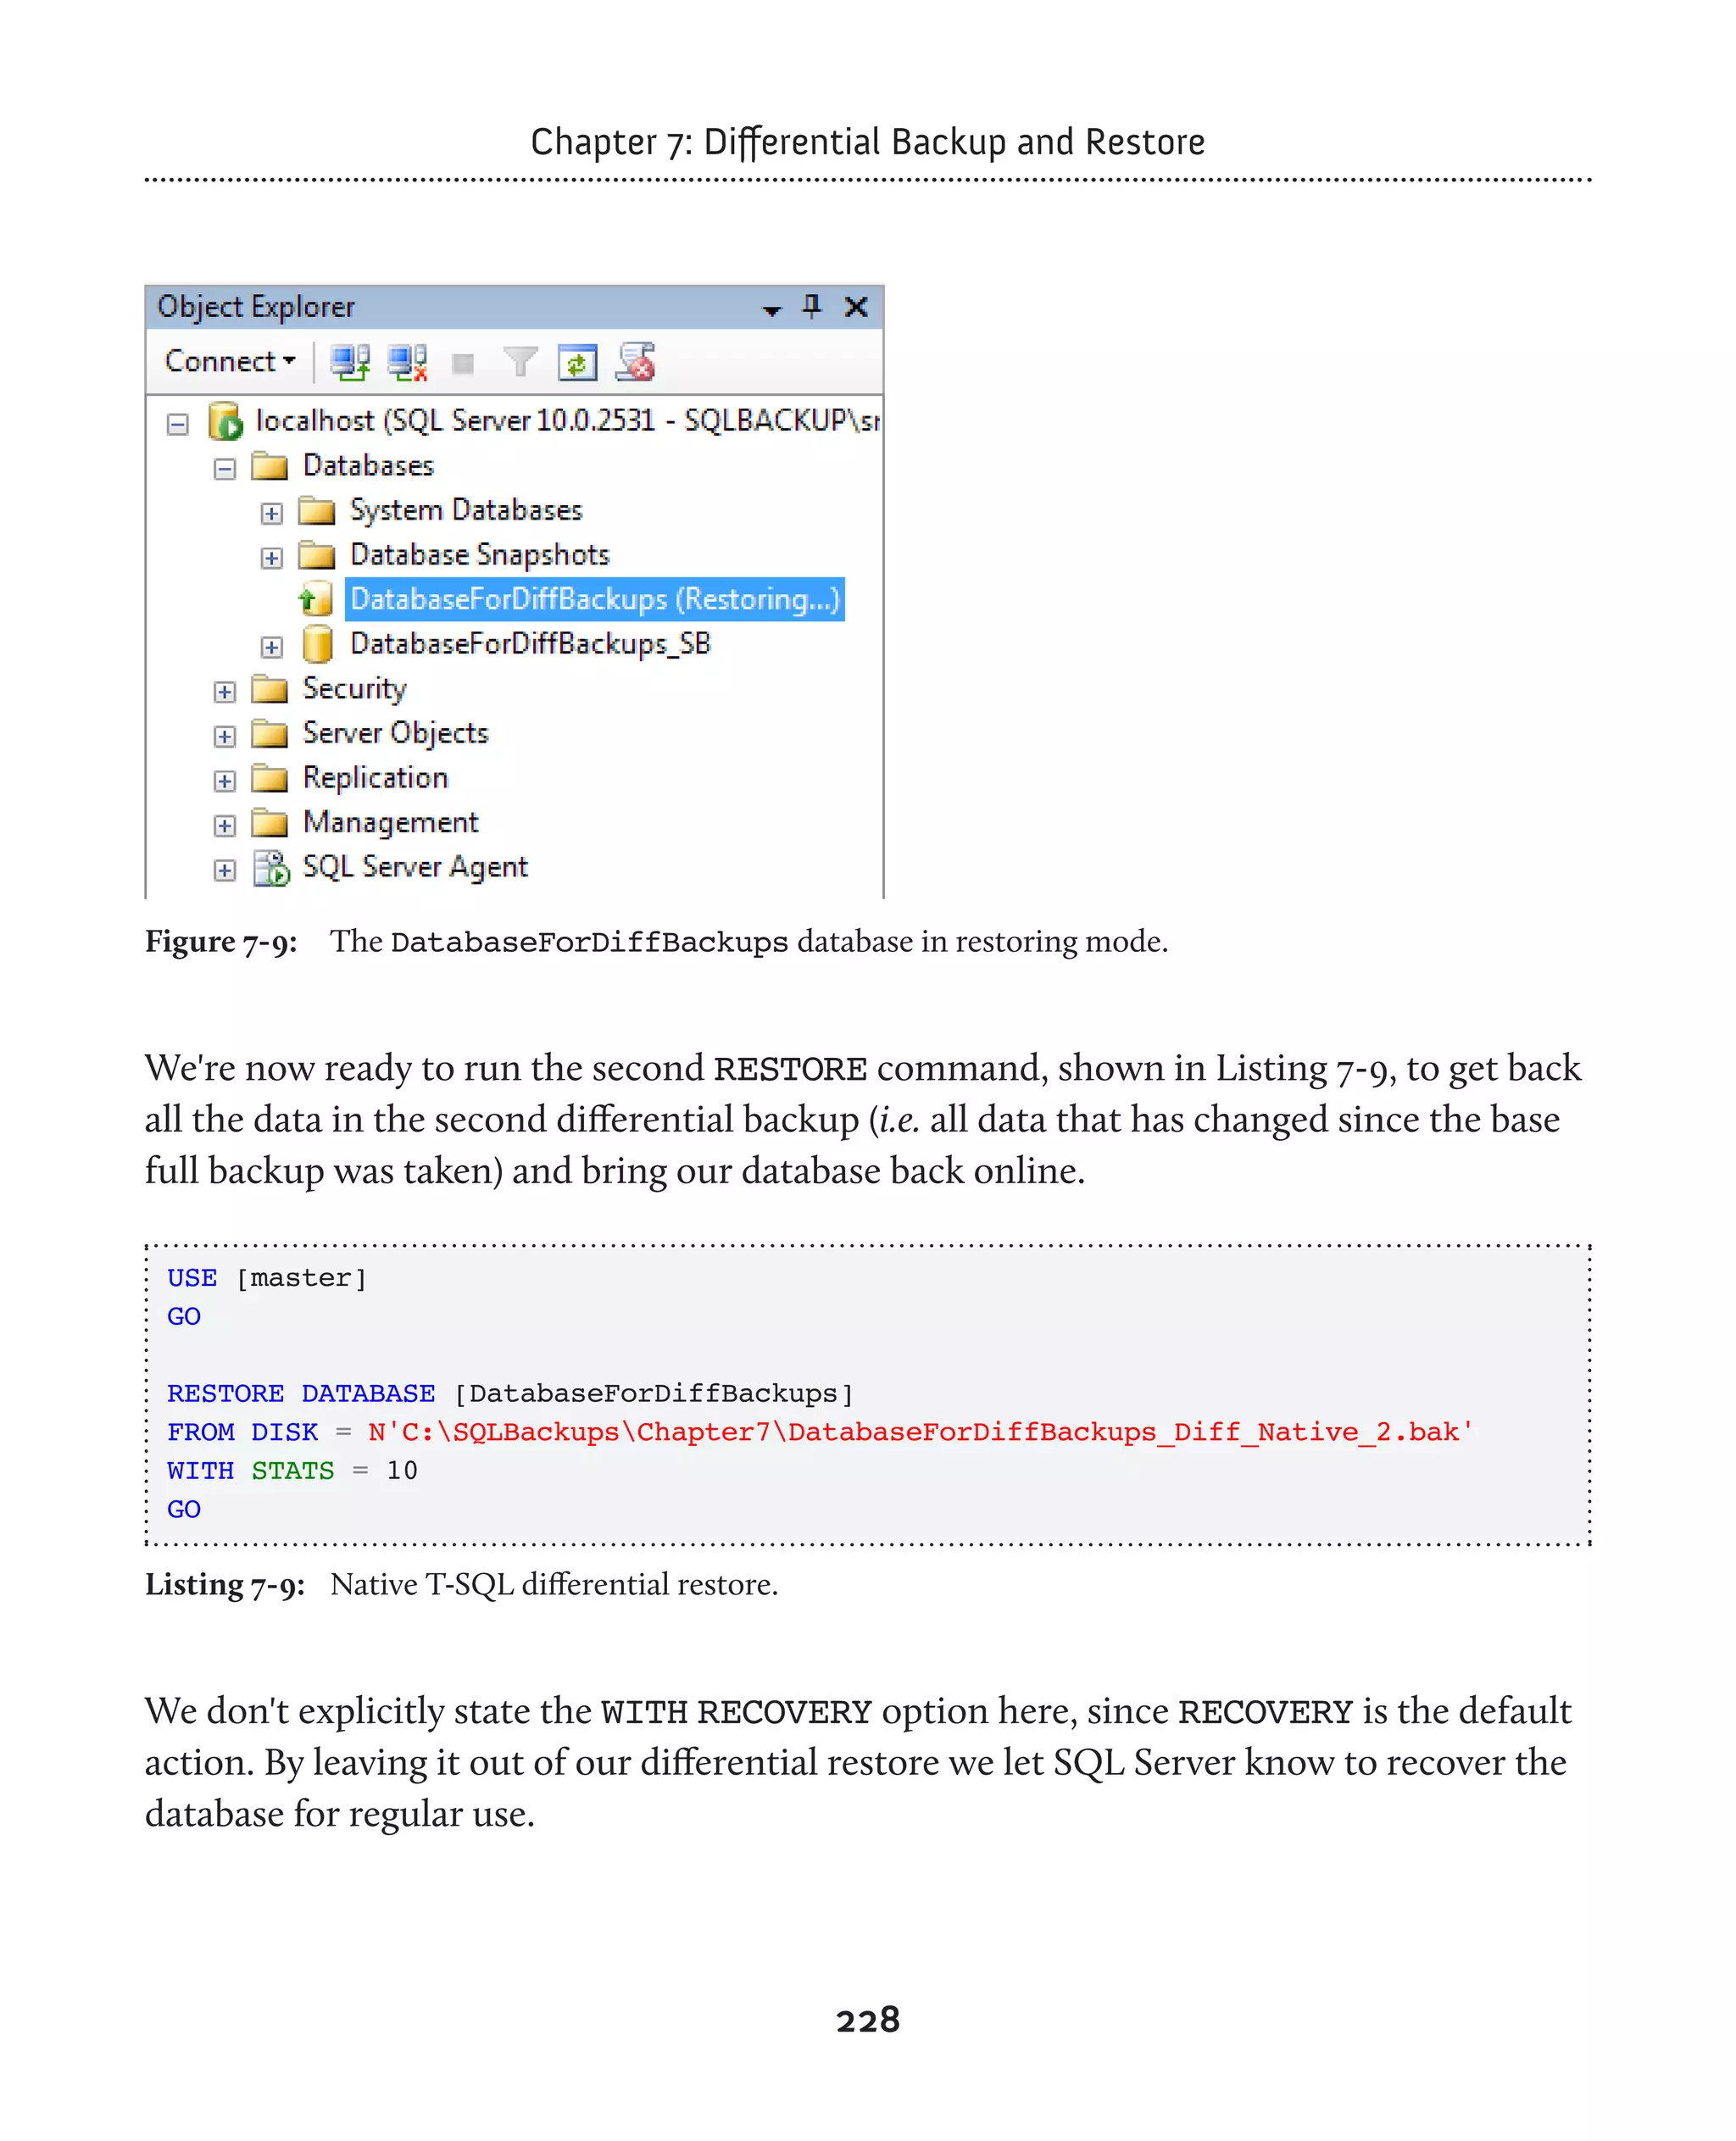Click the Connect Object Explorer toolbar icon
Screen dimensions: 1736x2141
(x=349, y=362)
